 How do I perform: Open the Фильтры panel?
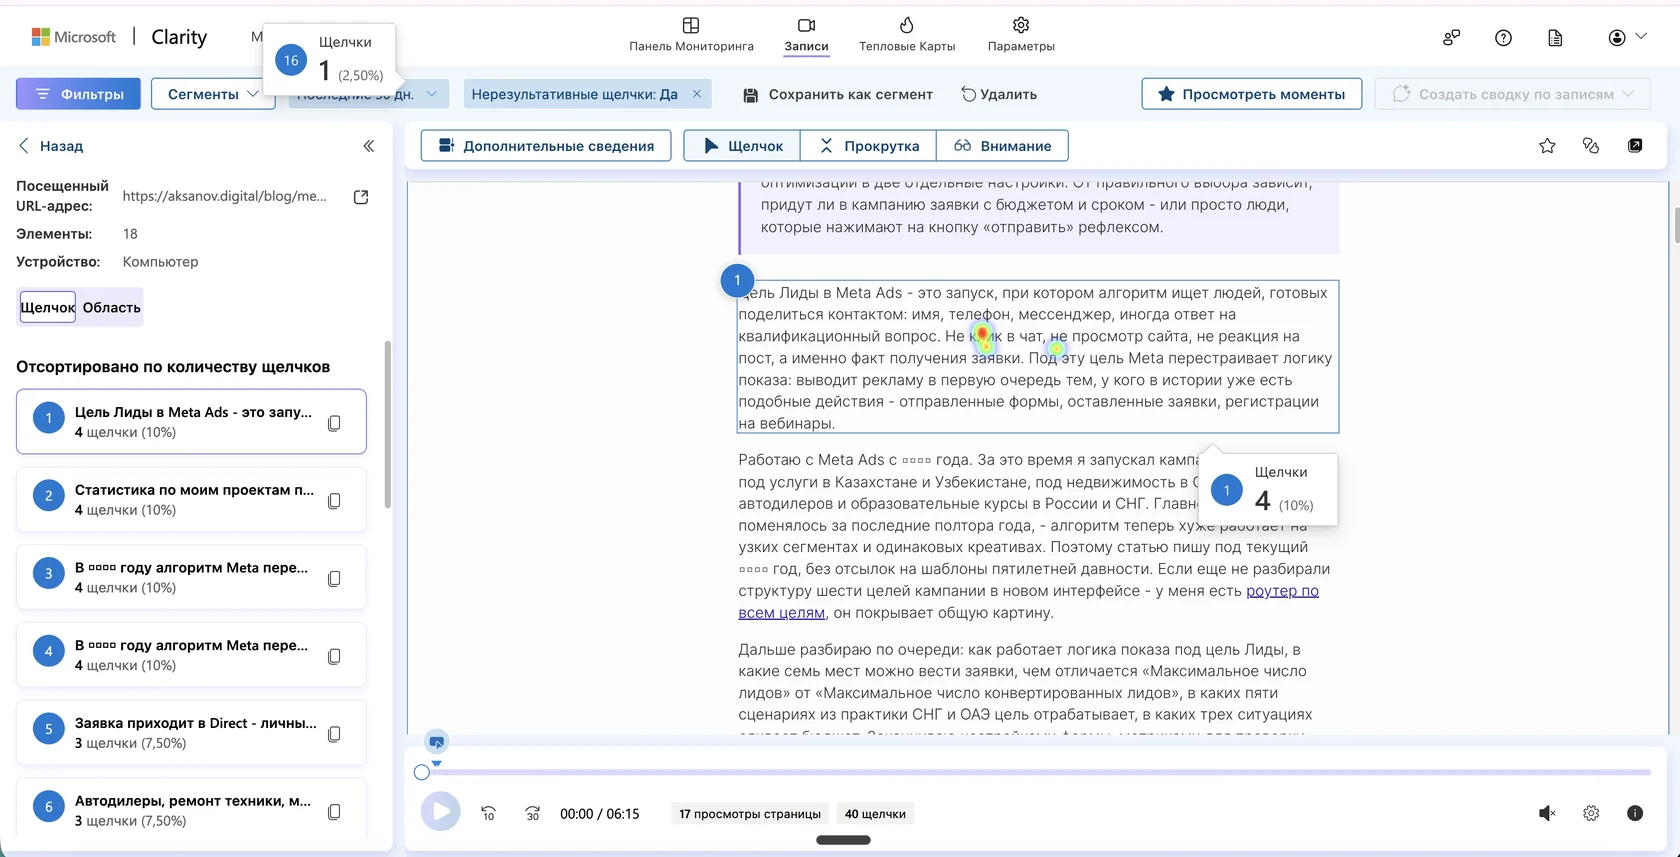point(78,94)
